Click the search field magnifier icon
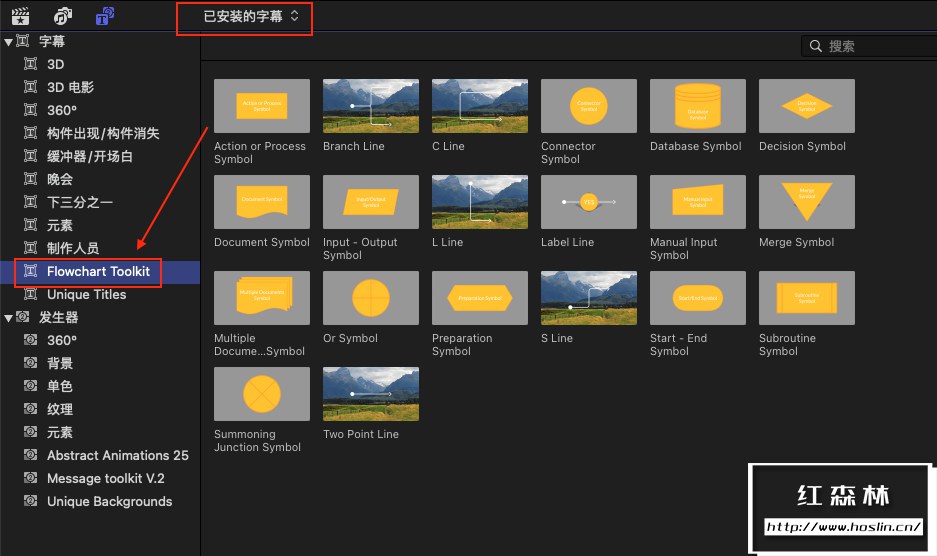This screenshot has width=937, height=556. pos(815,46)
